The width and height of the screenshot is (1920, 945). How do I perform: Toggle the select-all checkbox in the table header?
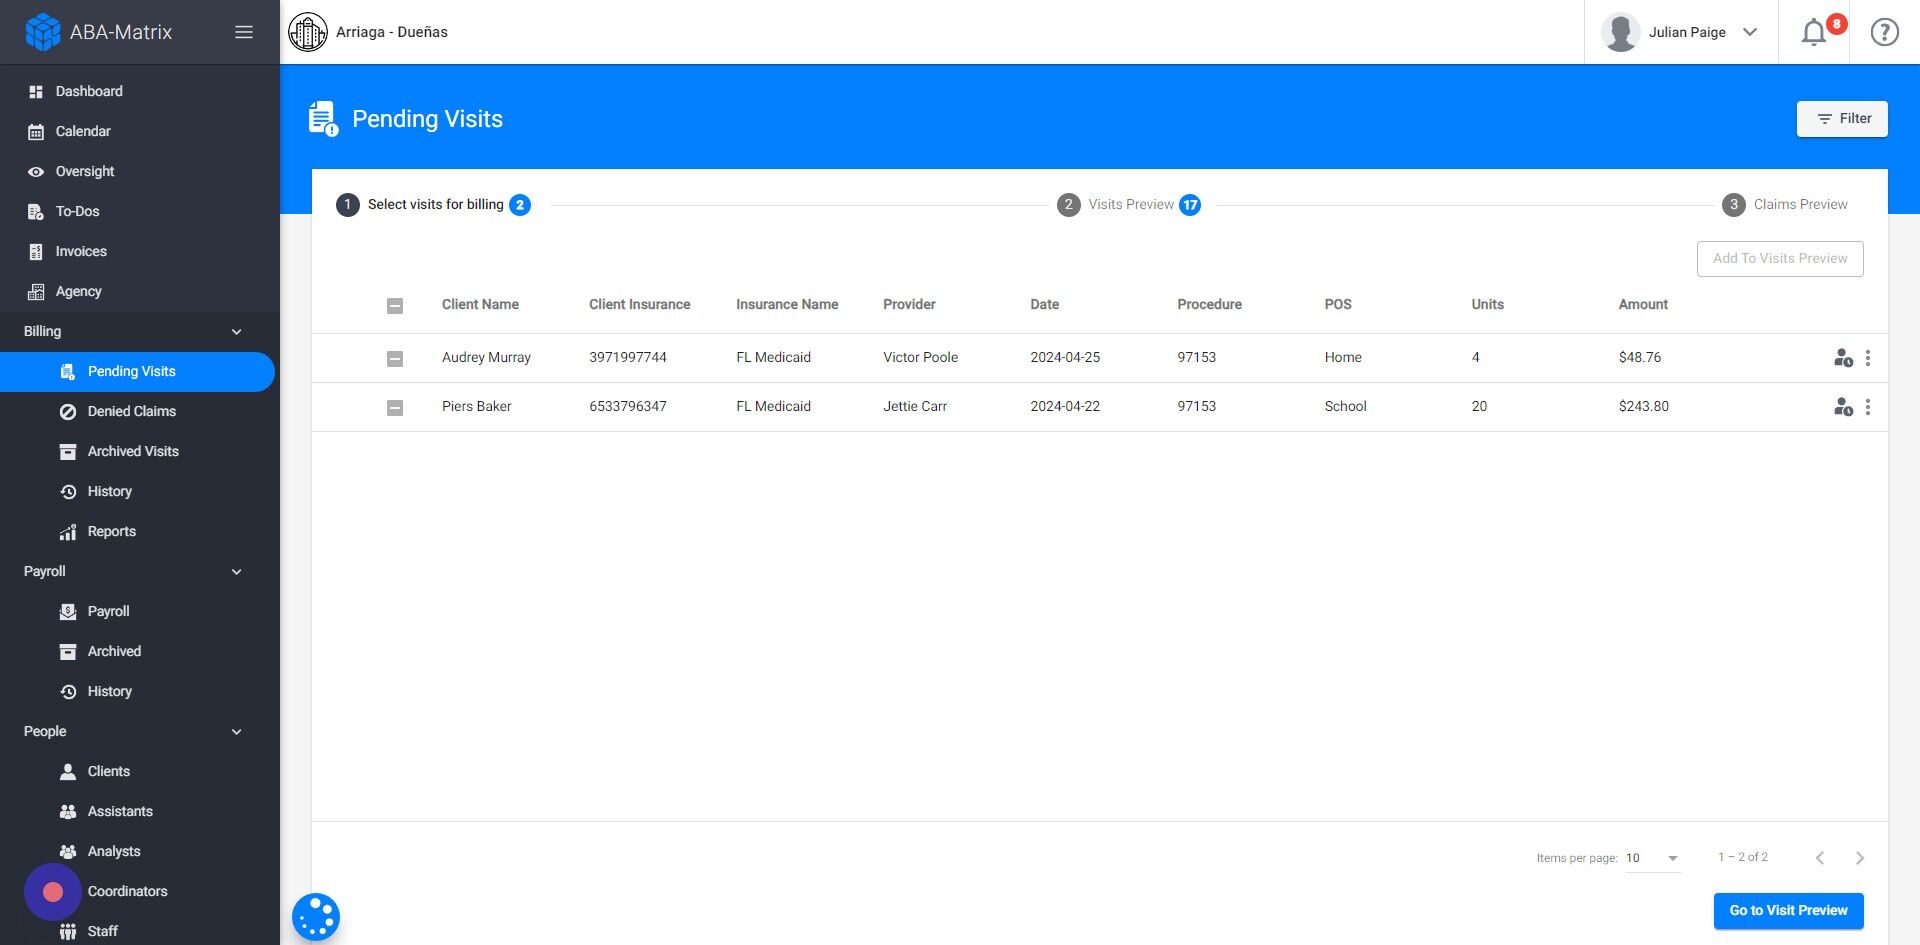(395, 307)
